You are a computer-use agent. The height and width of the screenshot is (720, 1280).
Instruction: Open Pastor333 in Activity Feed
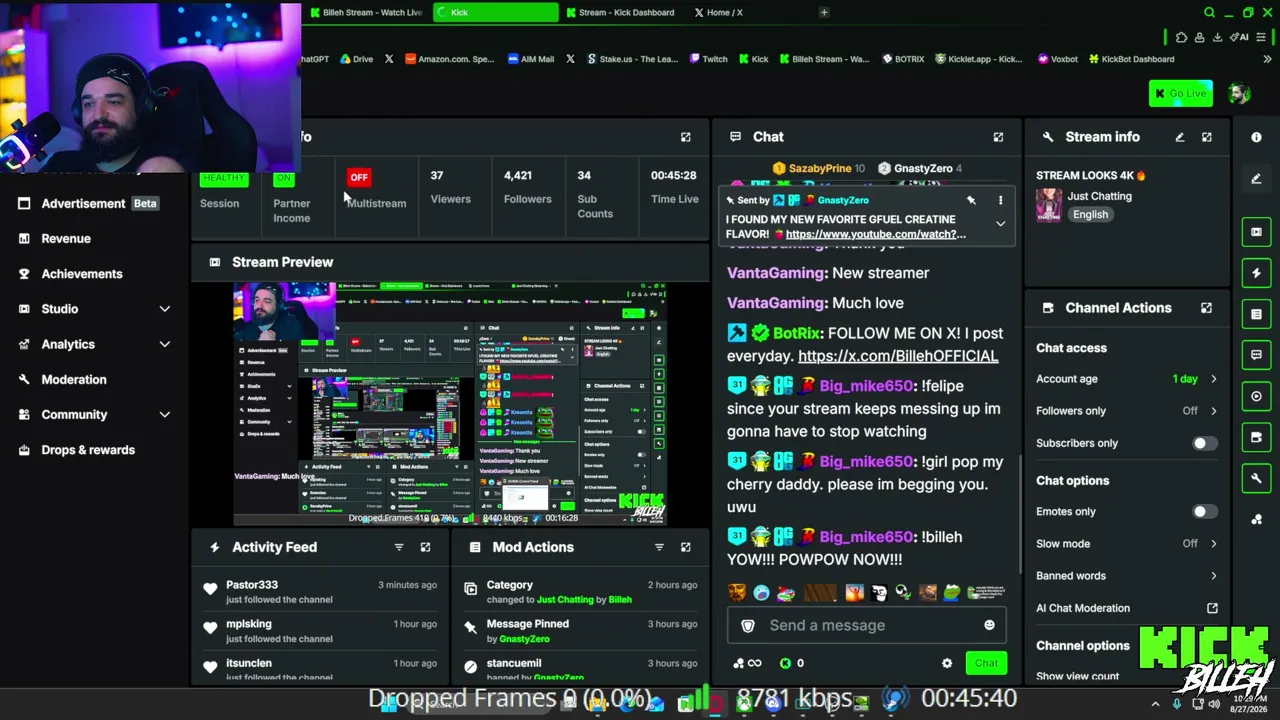click(252, 585)
